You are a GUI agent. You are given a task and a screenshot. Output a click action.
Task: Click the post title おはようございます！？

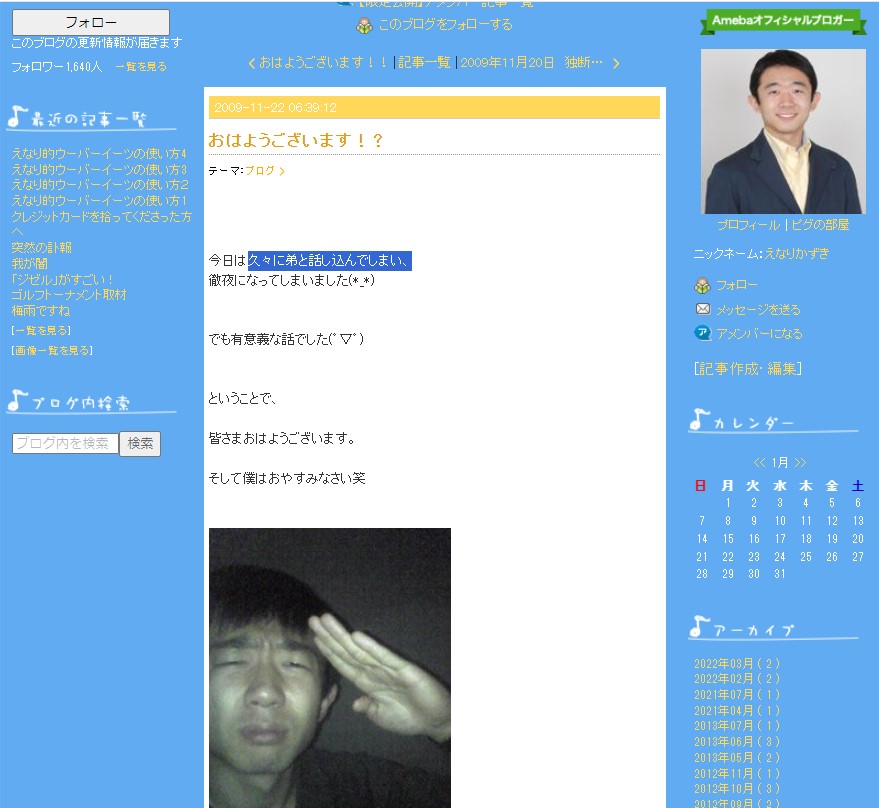(x=295, y=140)
